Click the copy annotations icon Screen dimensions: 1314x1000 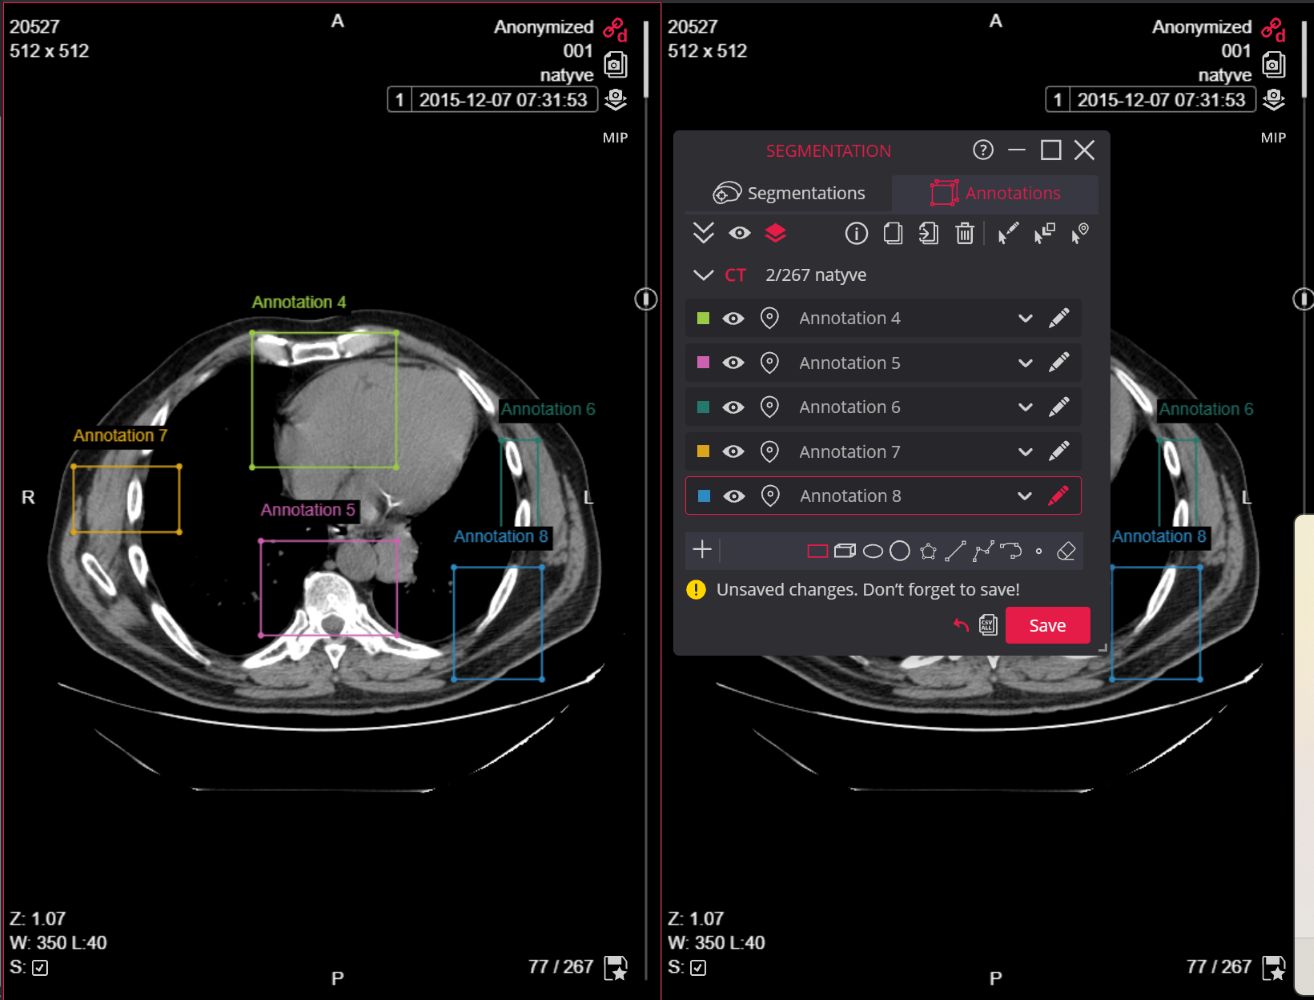tap(893, 233)
